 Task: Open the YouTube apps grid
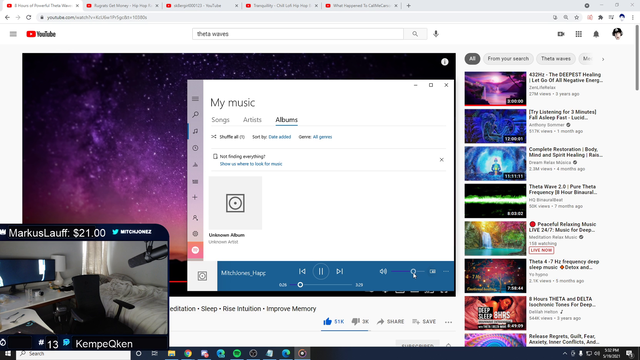tap(578, 34)
